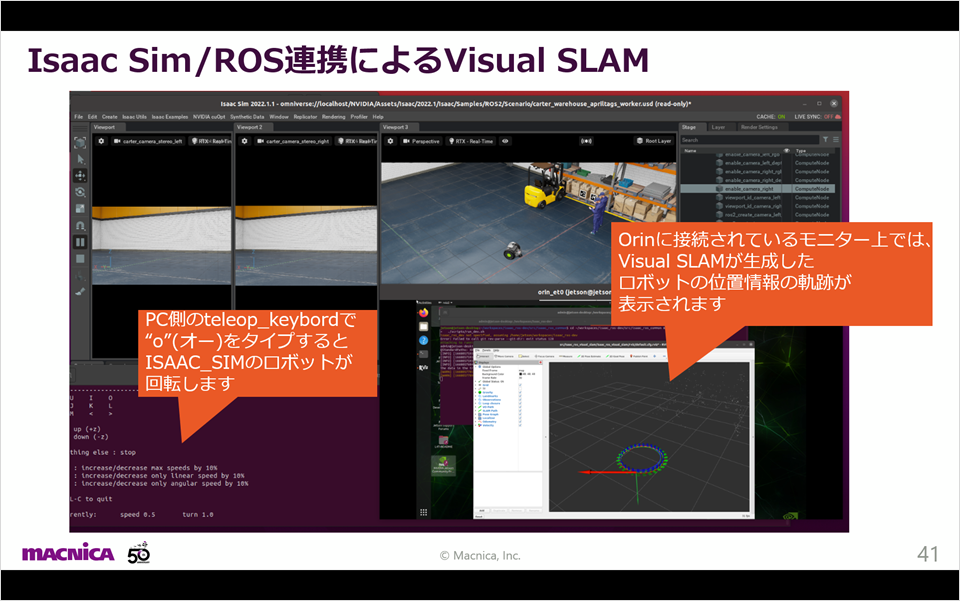
Task: Expand Global Options in RViz Displays tree
Action: tap(476, 367)
